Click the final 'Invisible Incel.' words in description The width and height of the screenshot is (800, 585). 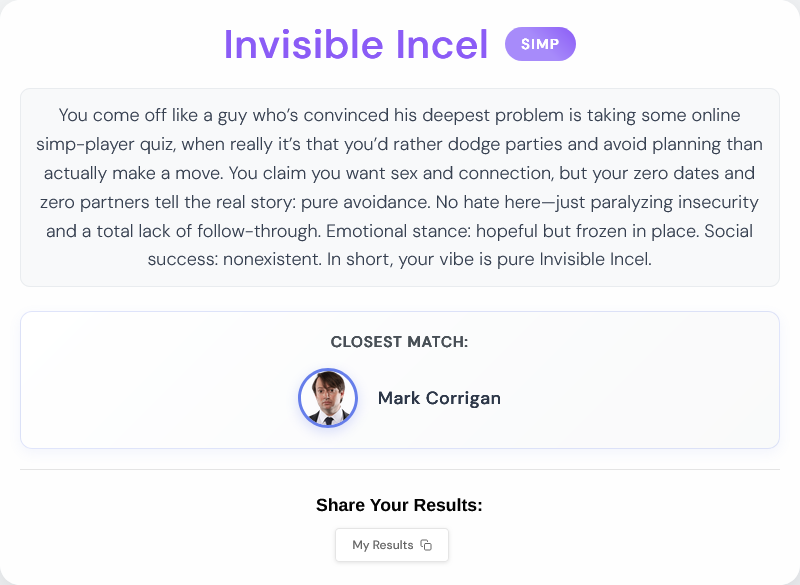click(595, 259)
